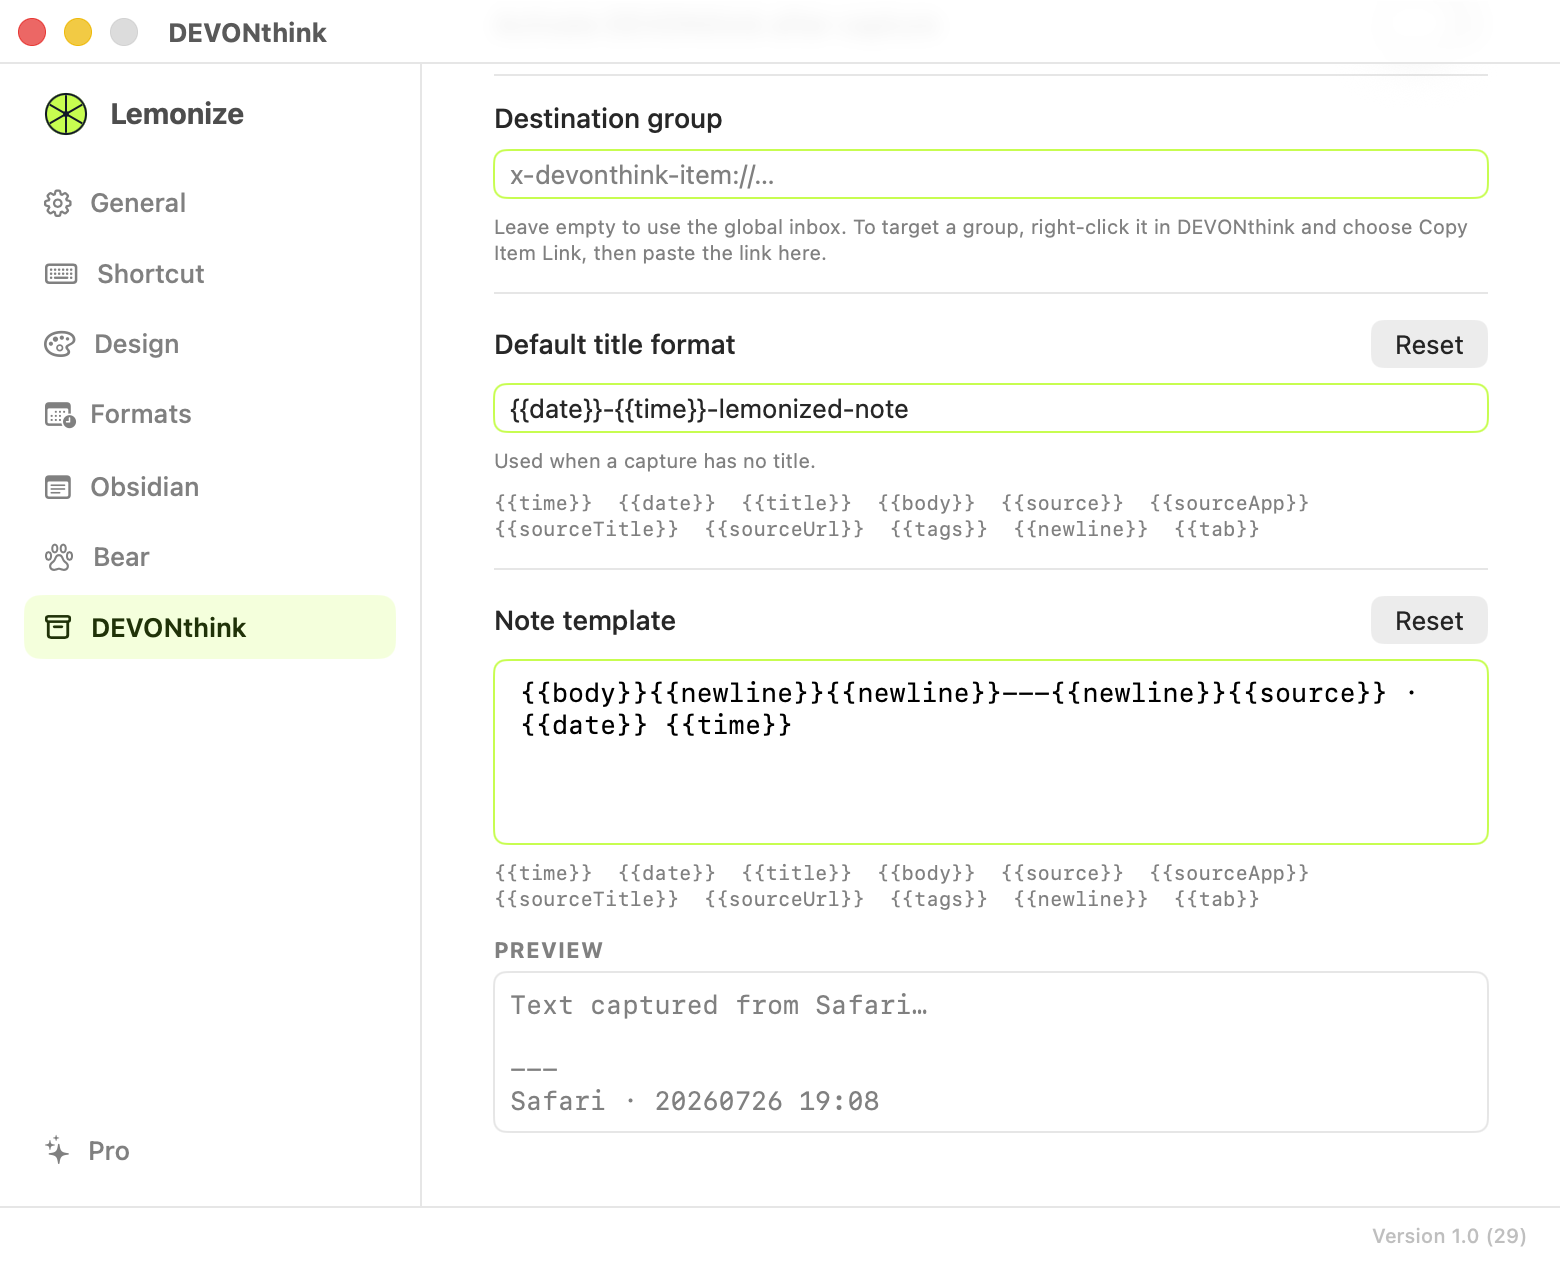Reset the default title format
Image resolution: width=1560 pixels, height=1264 pixels.
[x=1429, y=344]
